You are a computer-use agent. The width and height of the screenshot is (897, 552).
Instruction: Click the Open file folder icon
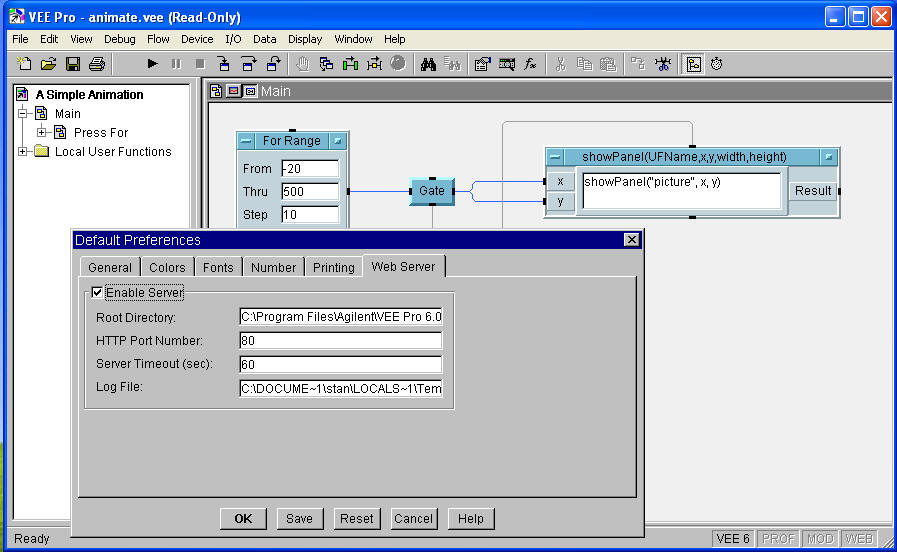coord(48,64)
